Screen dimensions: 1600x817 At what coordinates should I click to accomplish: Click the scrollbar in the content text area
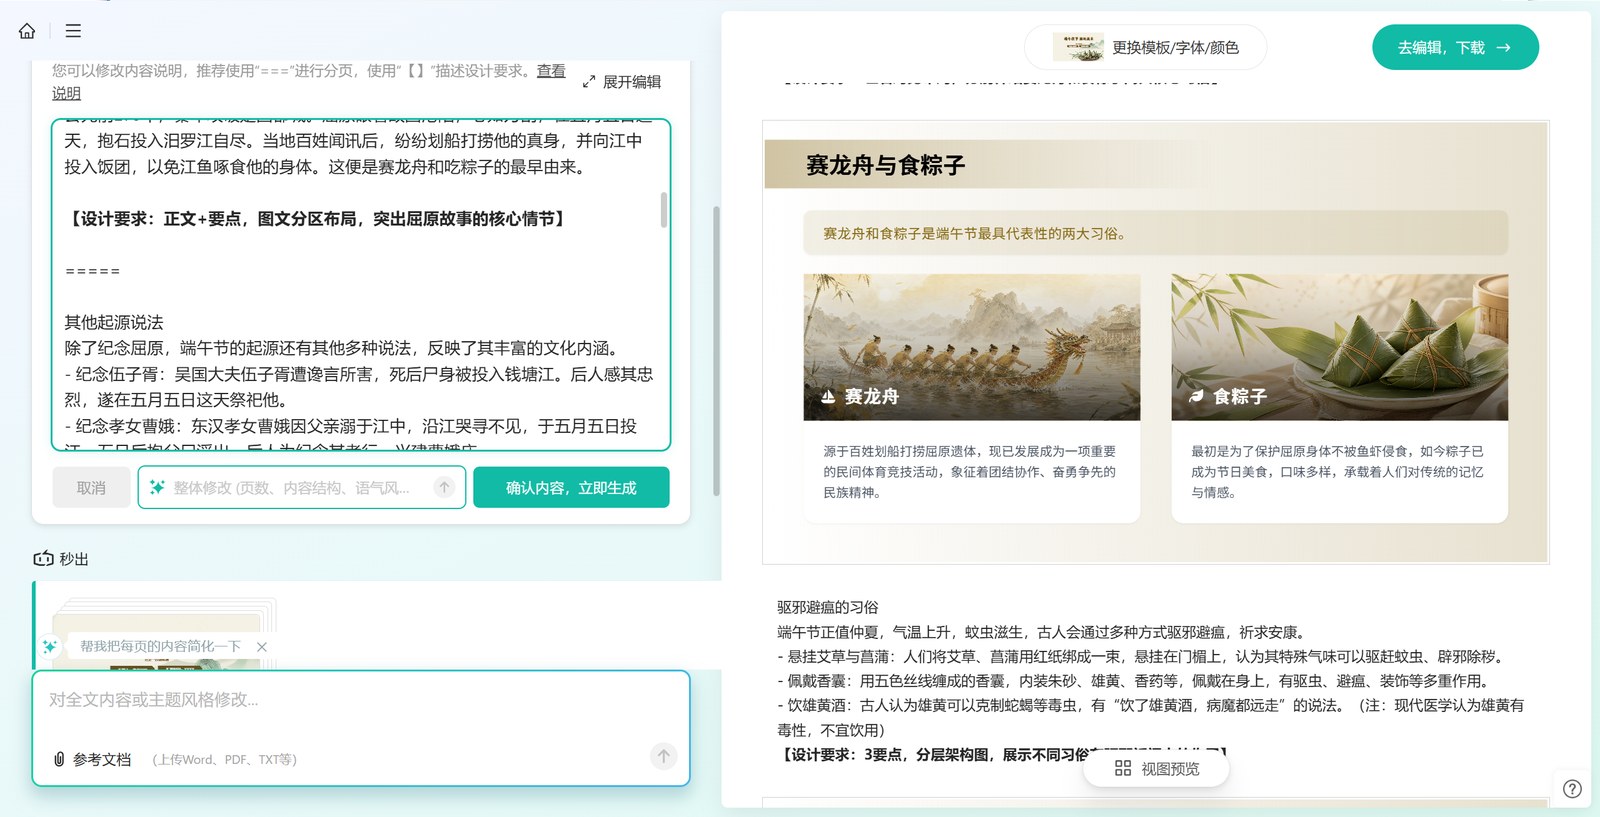[x=664, y=210]
